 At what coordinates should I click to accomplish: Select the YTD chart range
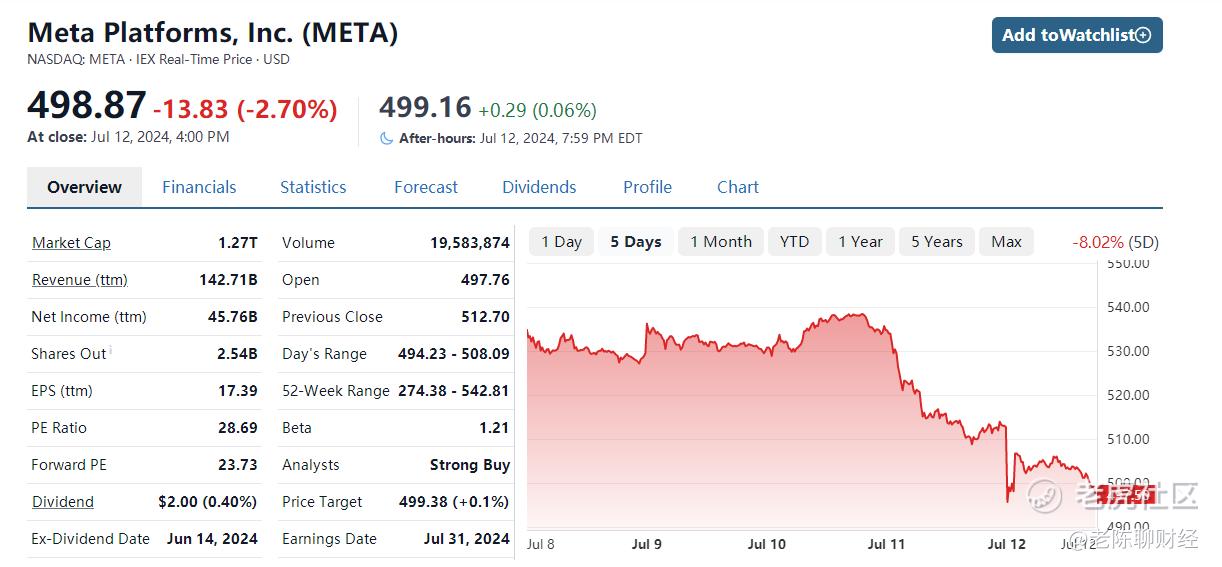795,242
